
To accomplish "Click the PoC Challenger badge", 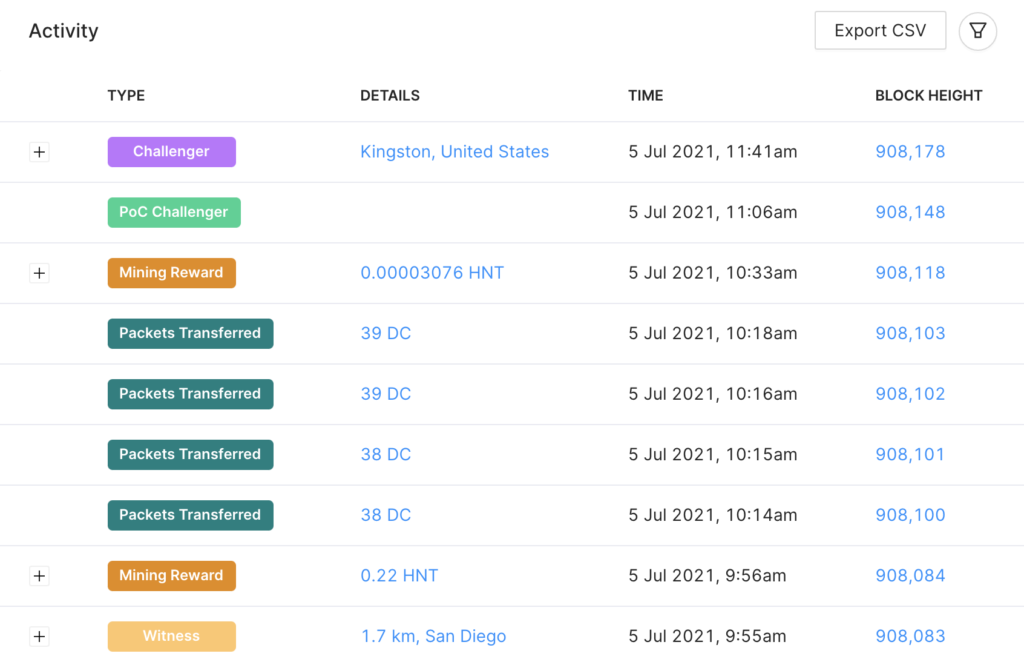I will pos(173,212).
